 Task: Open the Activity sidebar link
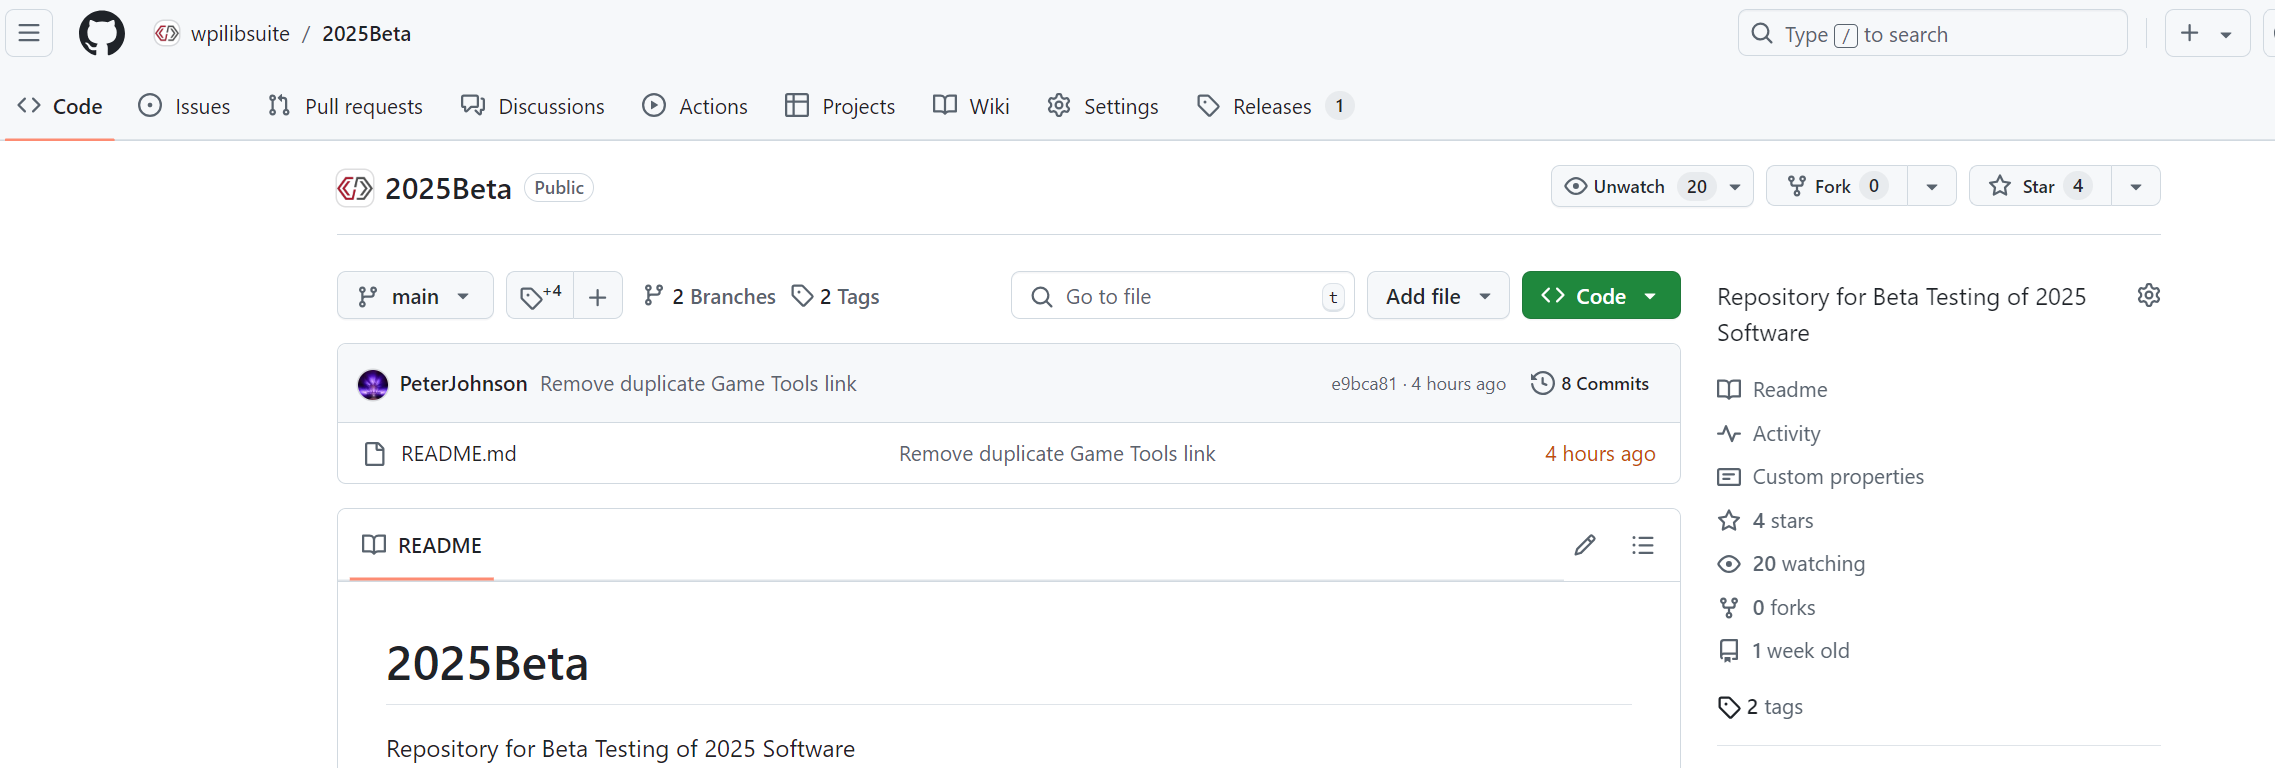click(1769, 434)
